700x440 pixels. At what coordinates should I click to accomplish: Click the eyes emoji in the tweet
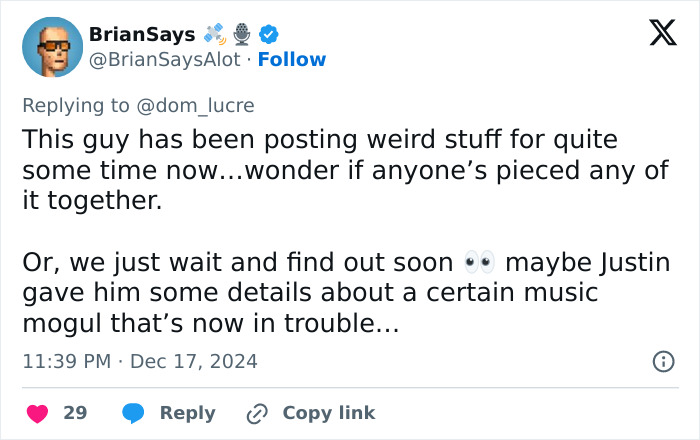tap(480, 264)
